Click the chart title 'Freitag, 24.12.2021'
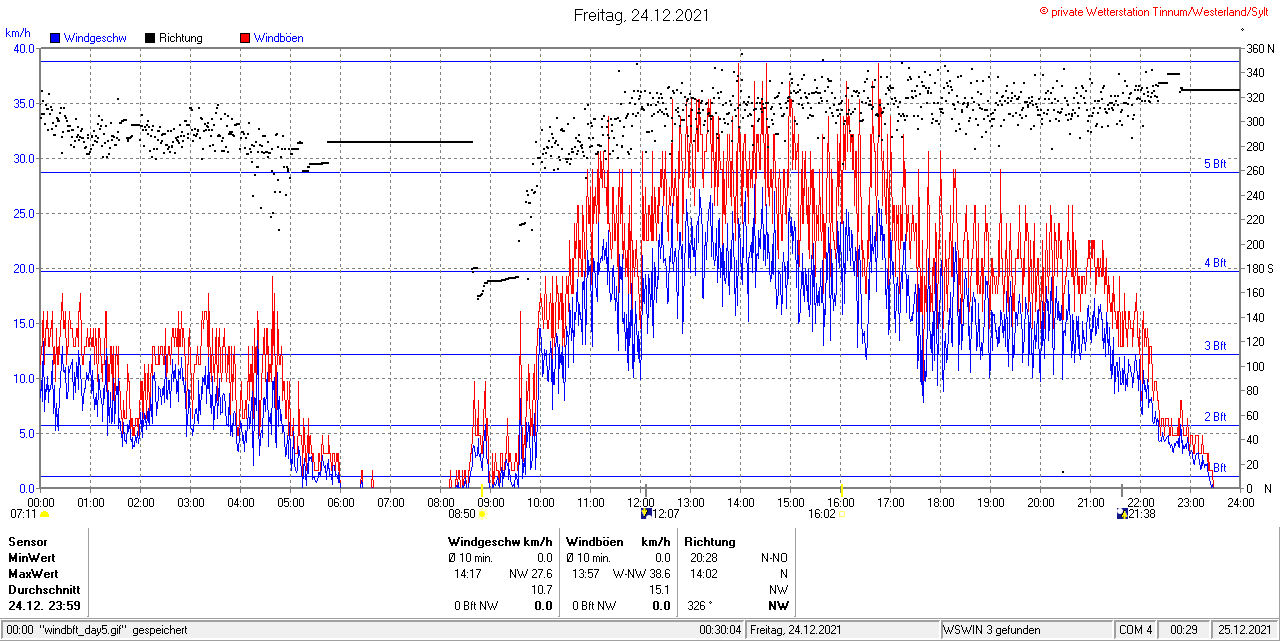This screenshot has width=1280, height=641. point(641,15)
